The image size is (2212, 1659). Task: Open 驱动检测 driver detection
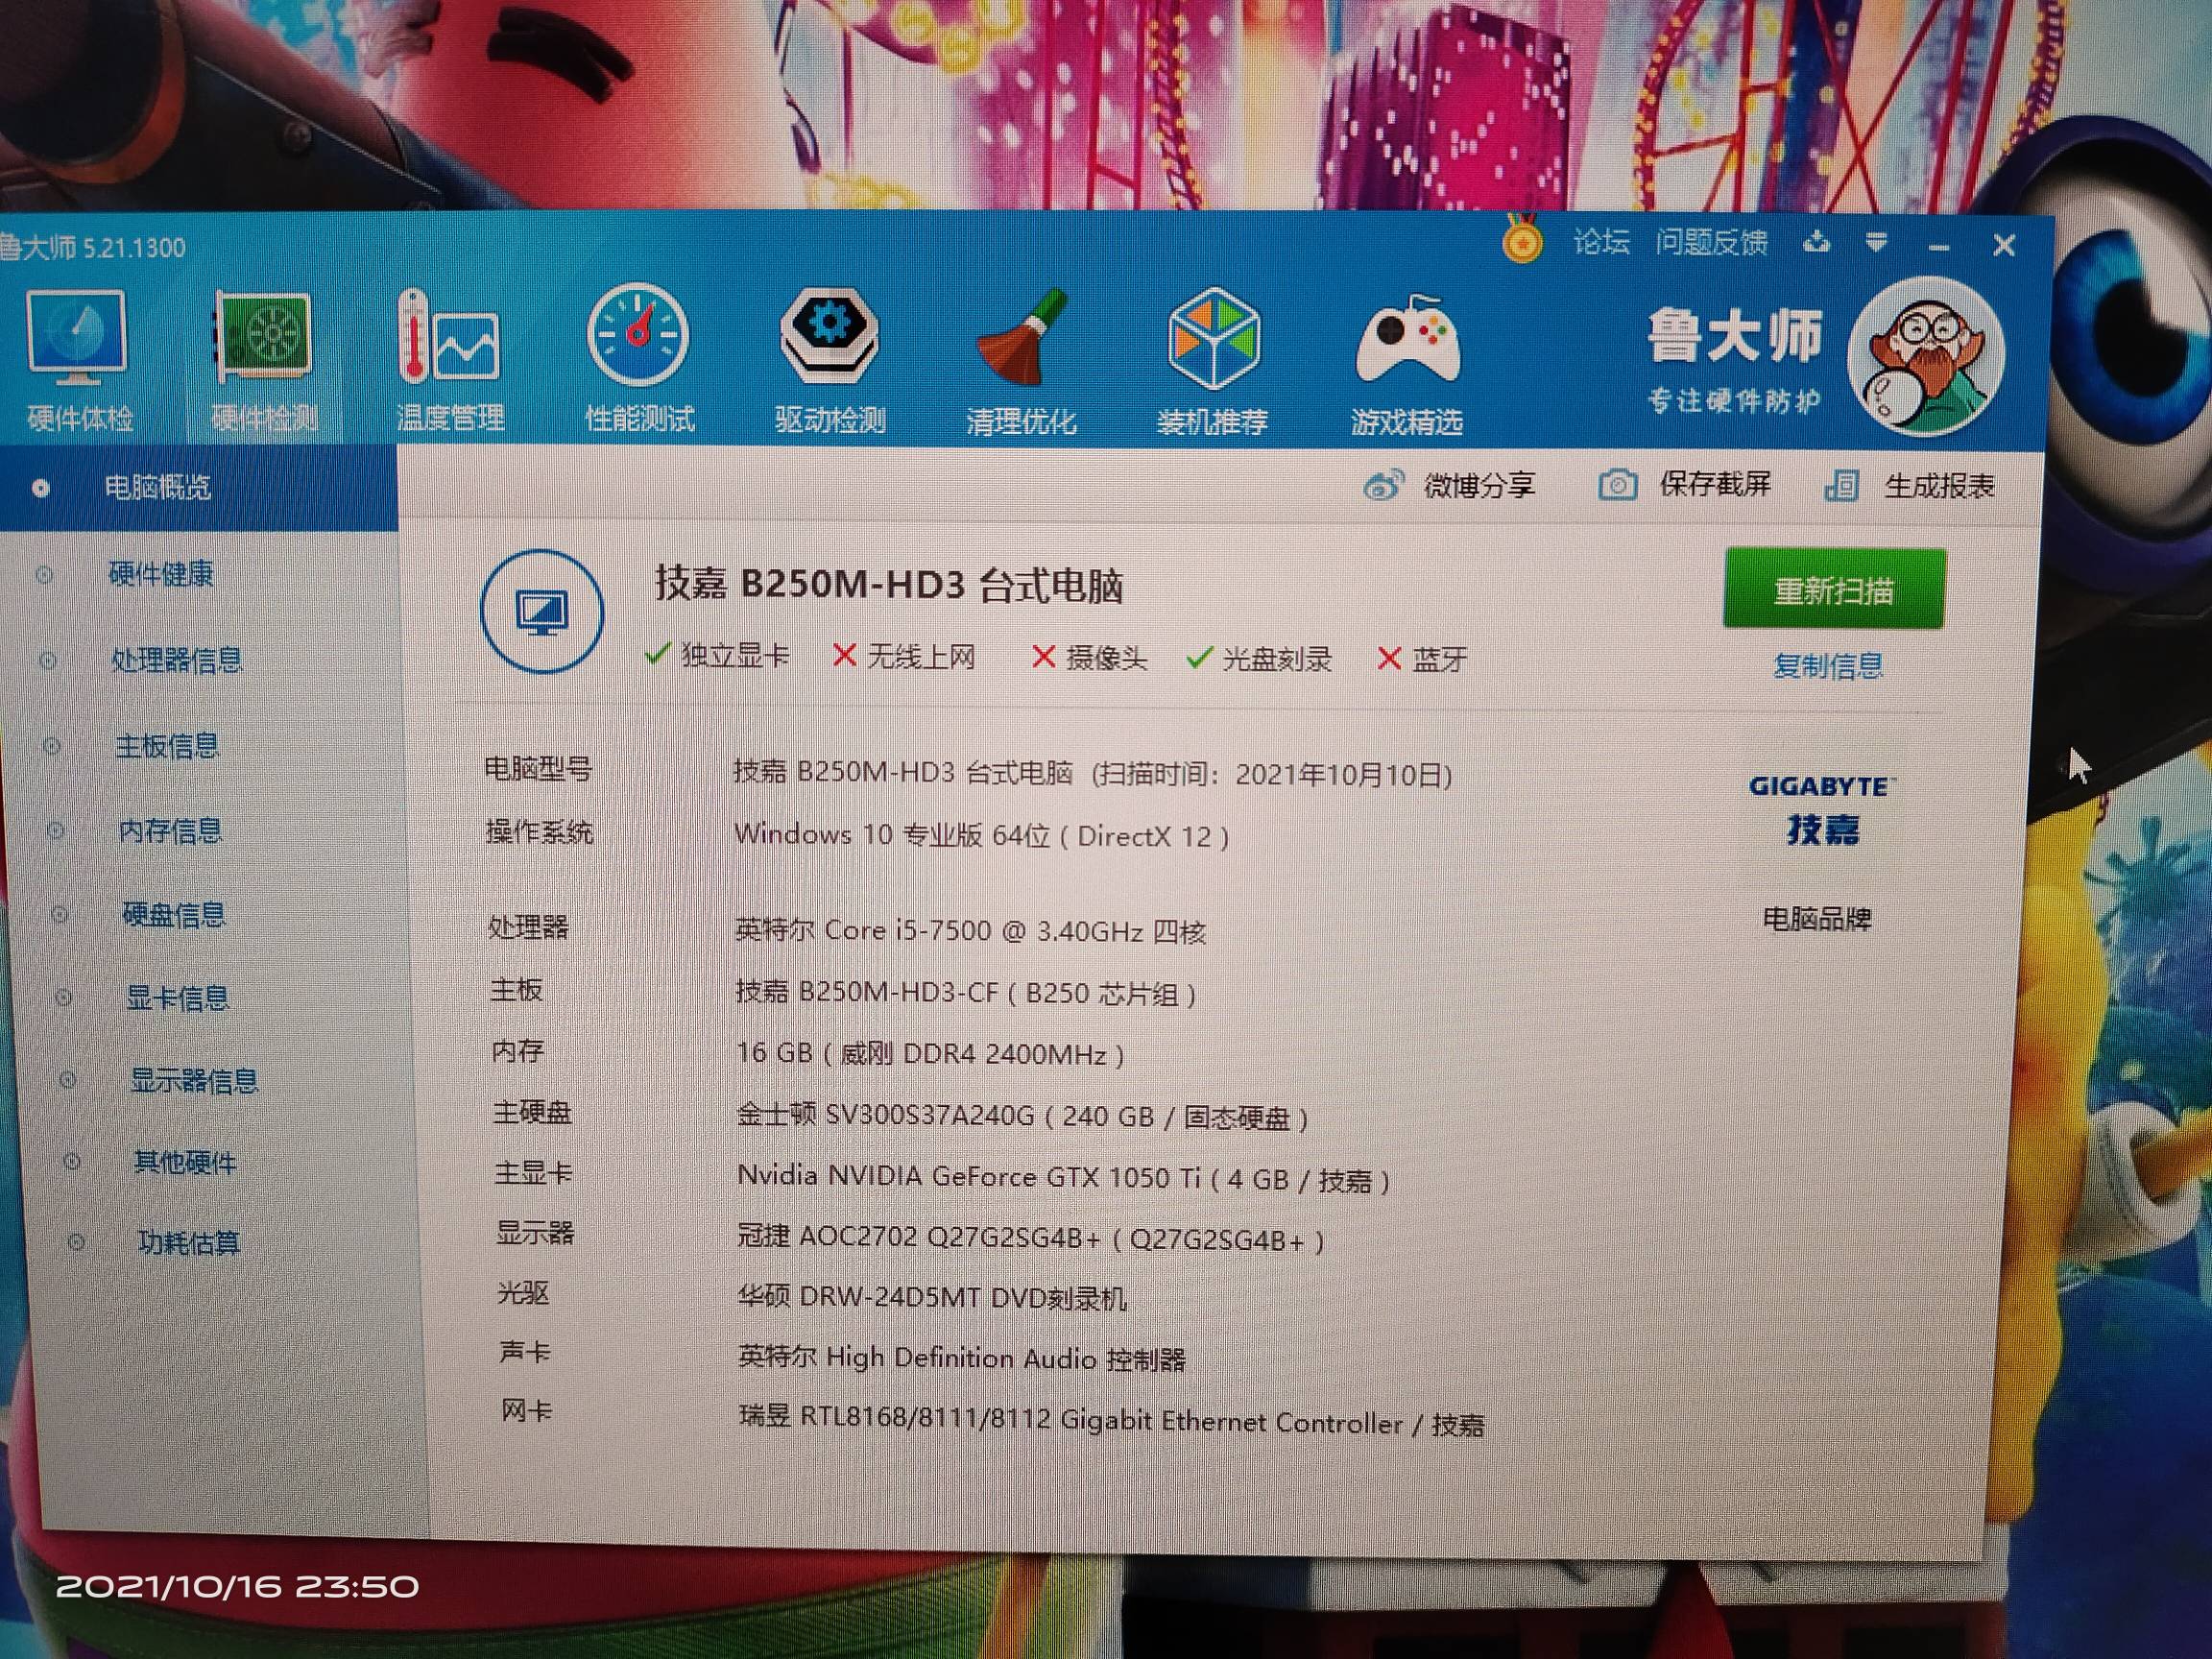pos(829,362)
